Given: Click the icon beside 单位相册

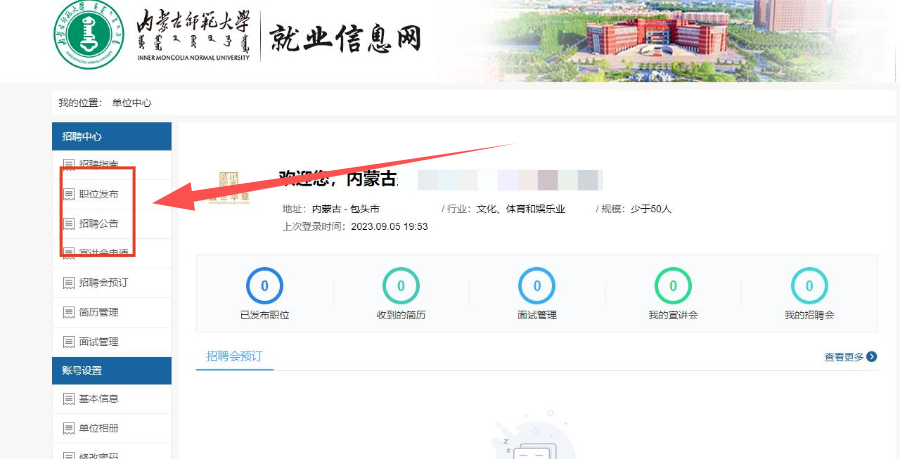Looking at the screenshot, I should (68, 429).
